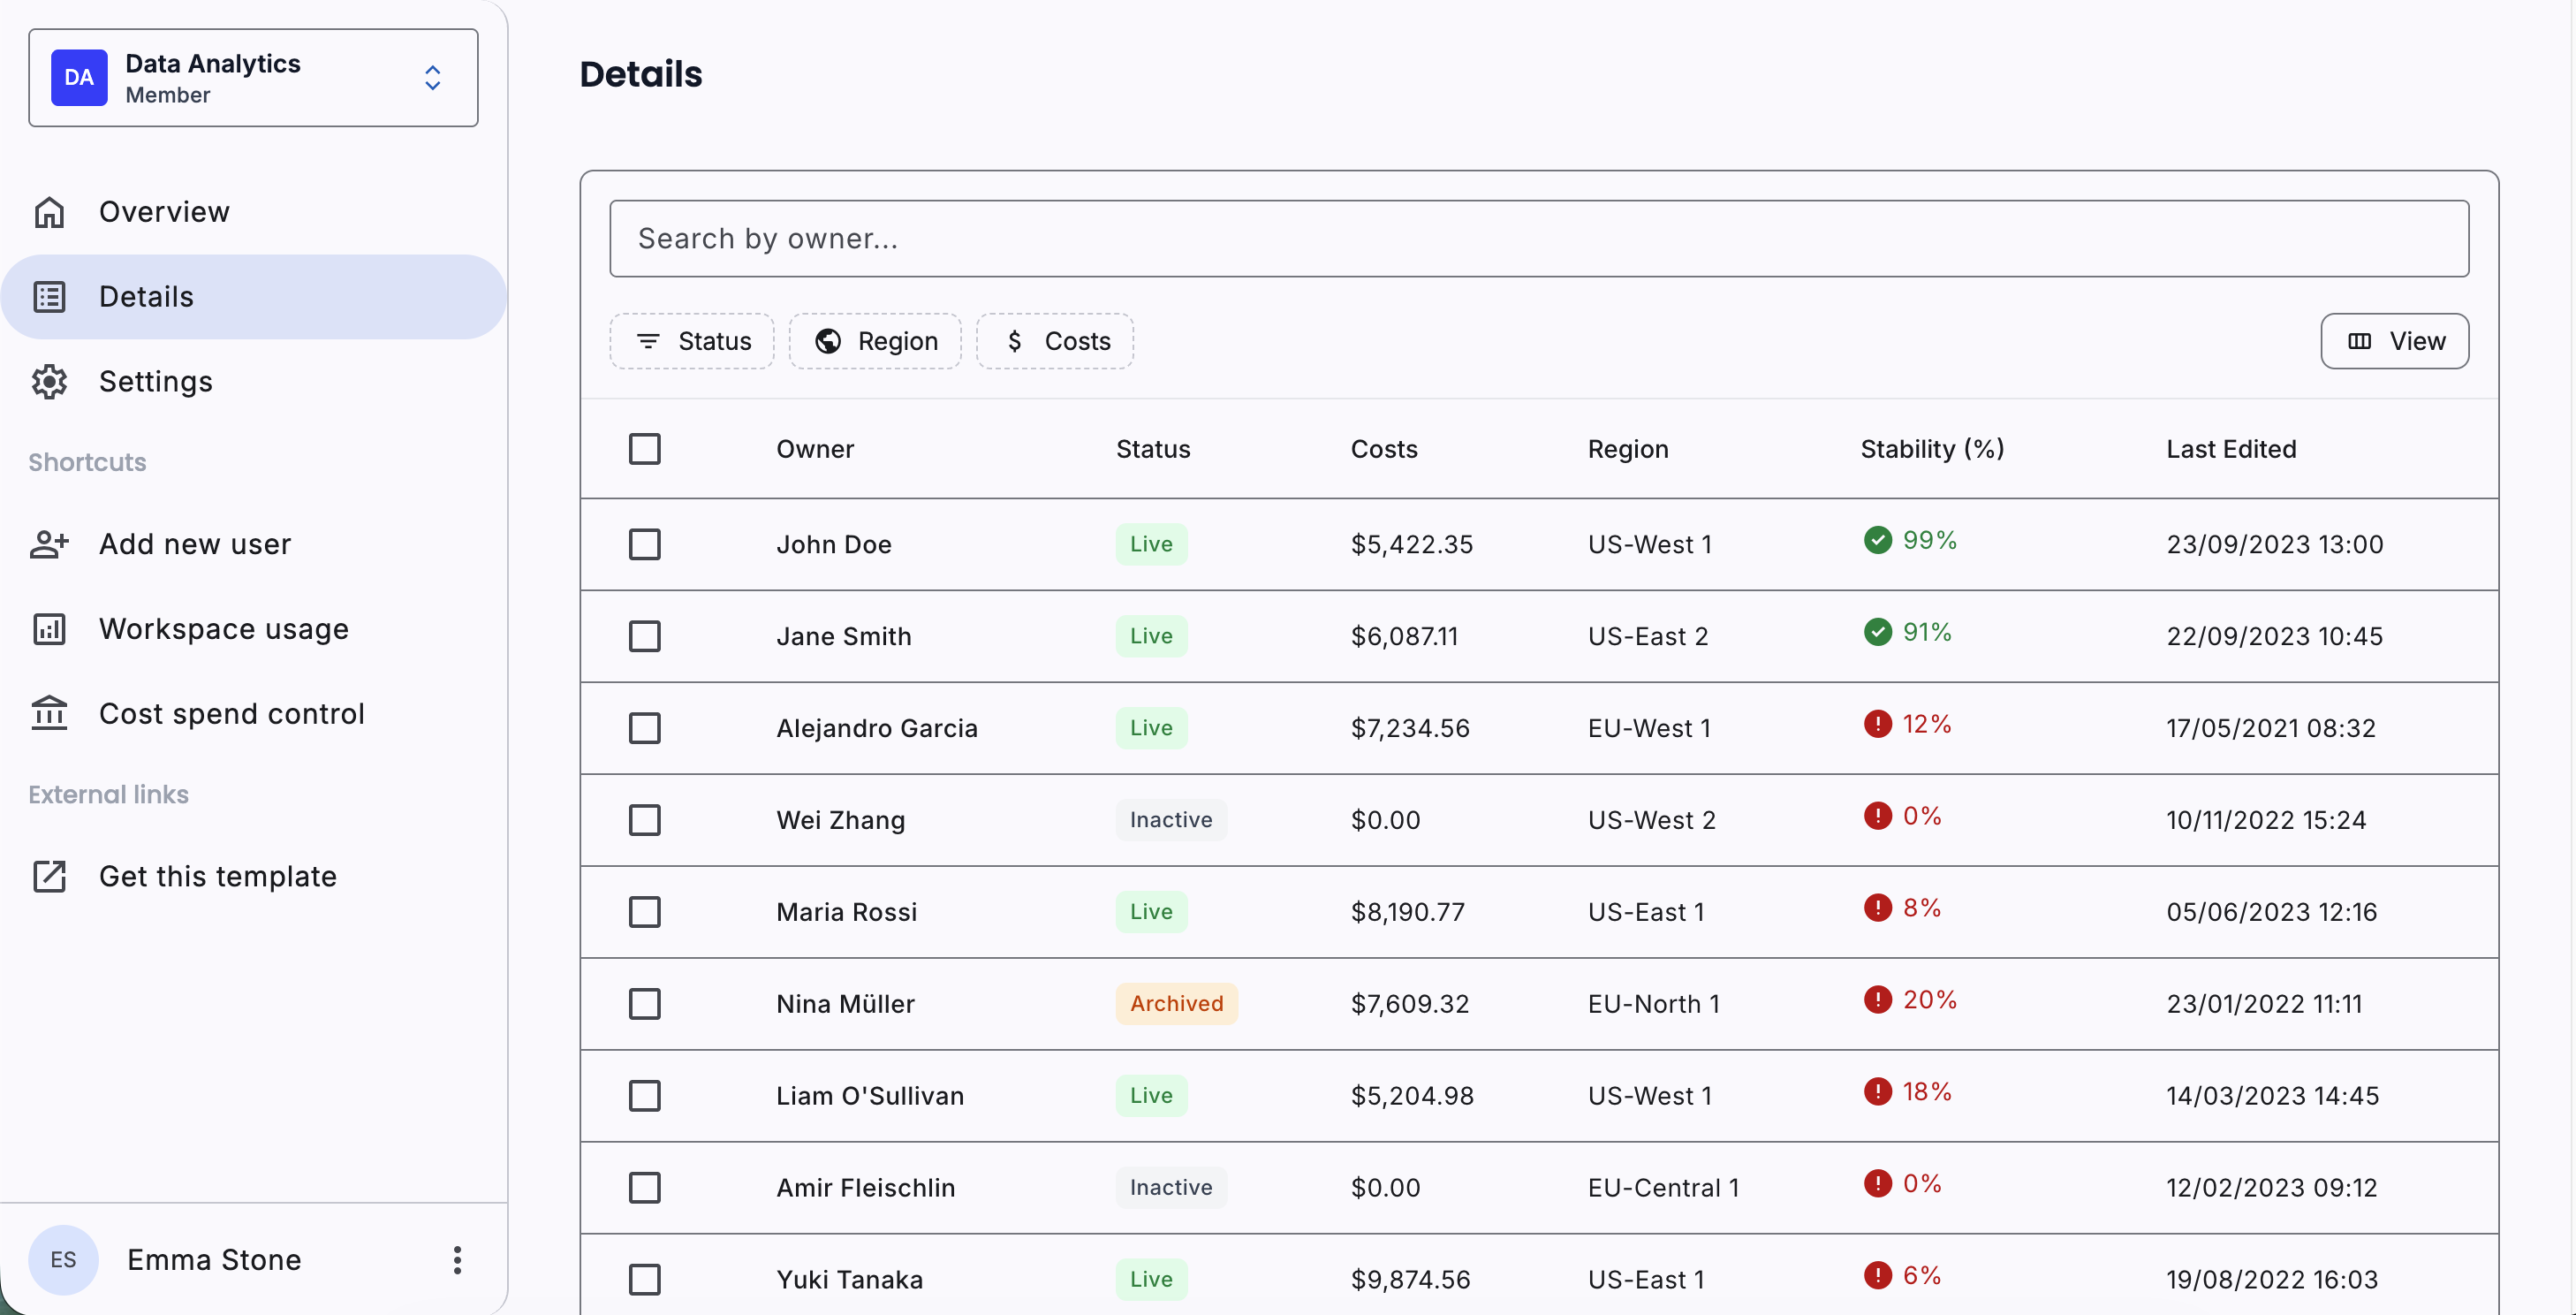
Task: Click the Workspace usage chart icon
Action: pyautogui.click(x=49, y=629)
